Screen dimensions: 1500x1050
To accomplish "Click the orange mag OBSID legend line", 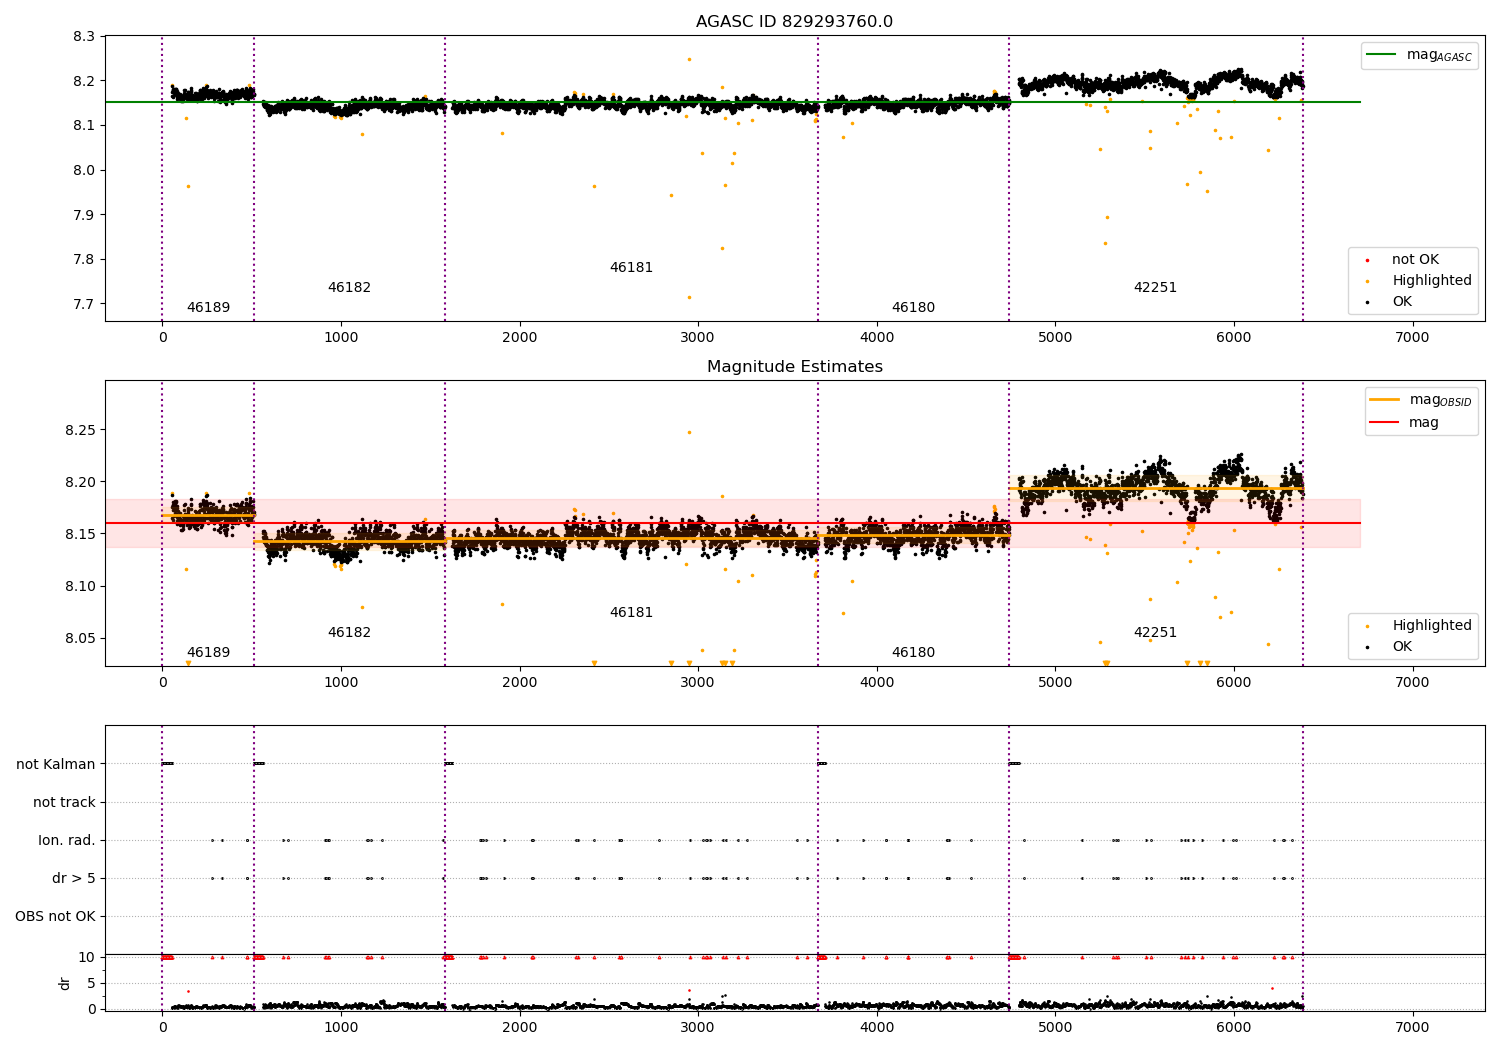I will pos(1385,400).
